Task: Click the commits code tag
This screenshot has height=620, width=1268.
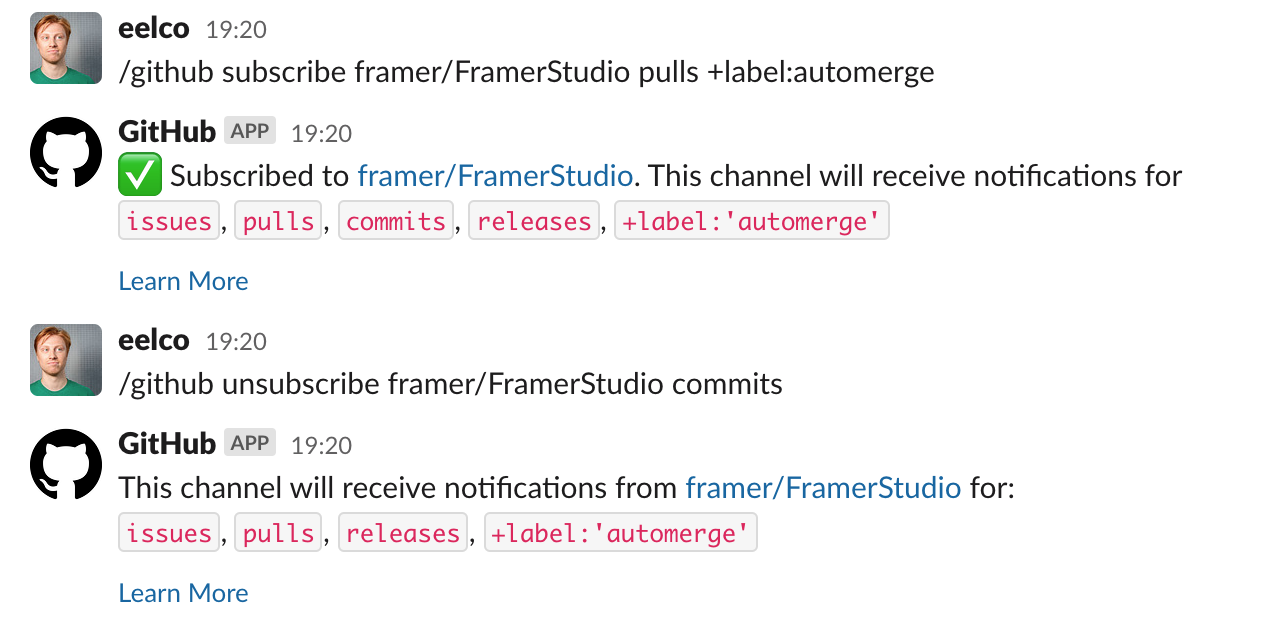Action: 396,221
